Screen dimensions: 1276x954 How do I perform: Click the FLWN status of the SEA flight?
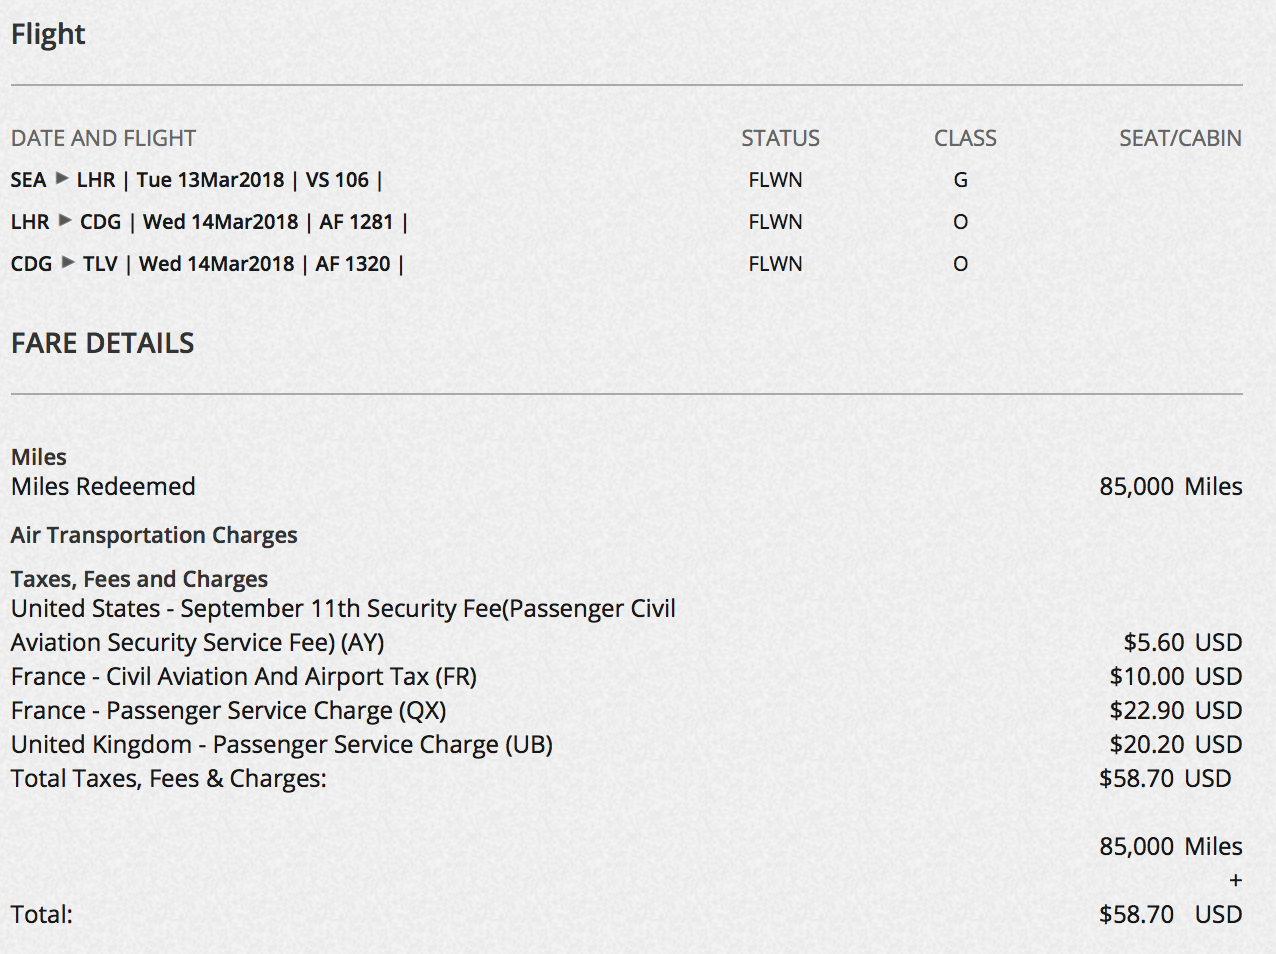click(x=775, y=180)
